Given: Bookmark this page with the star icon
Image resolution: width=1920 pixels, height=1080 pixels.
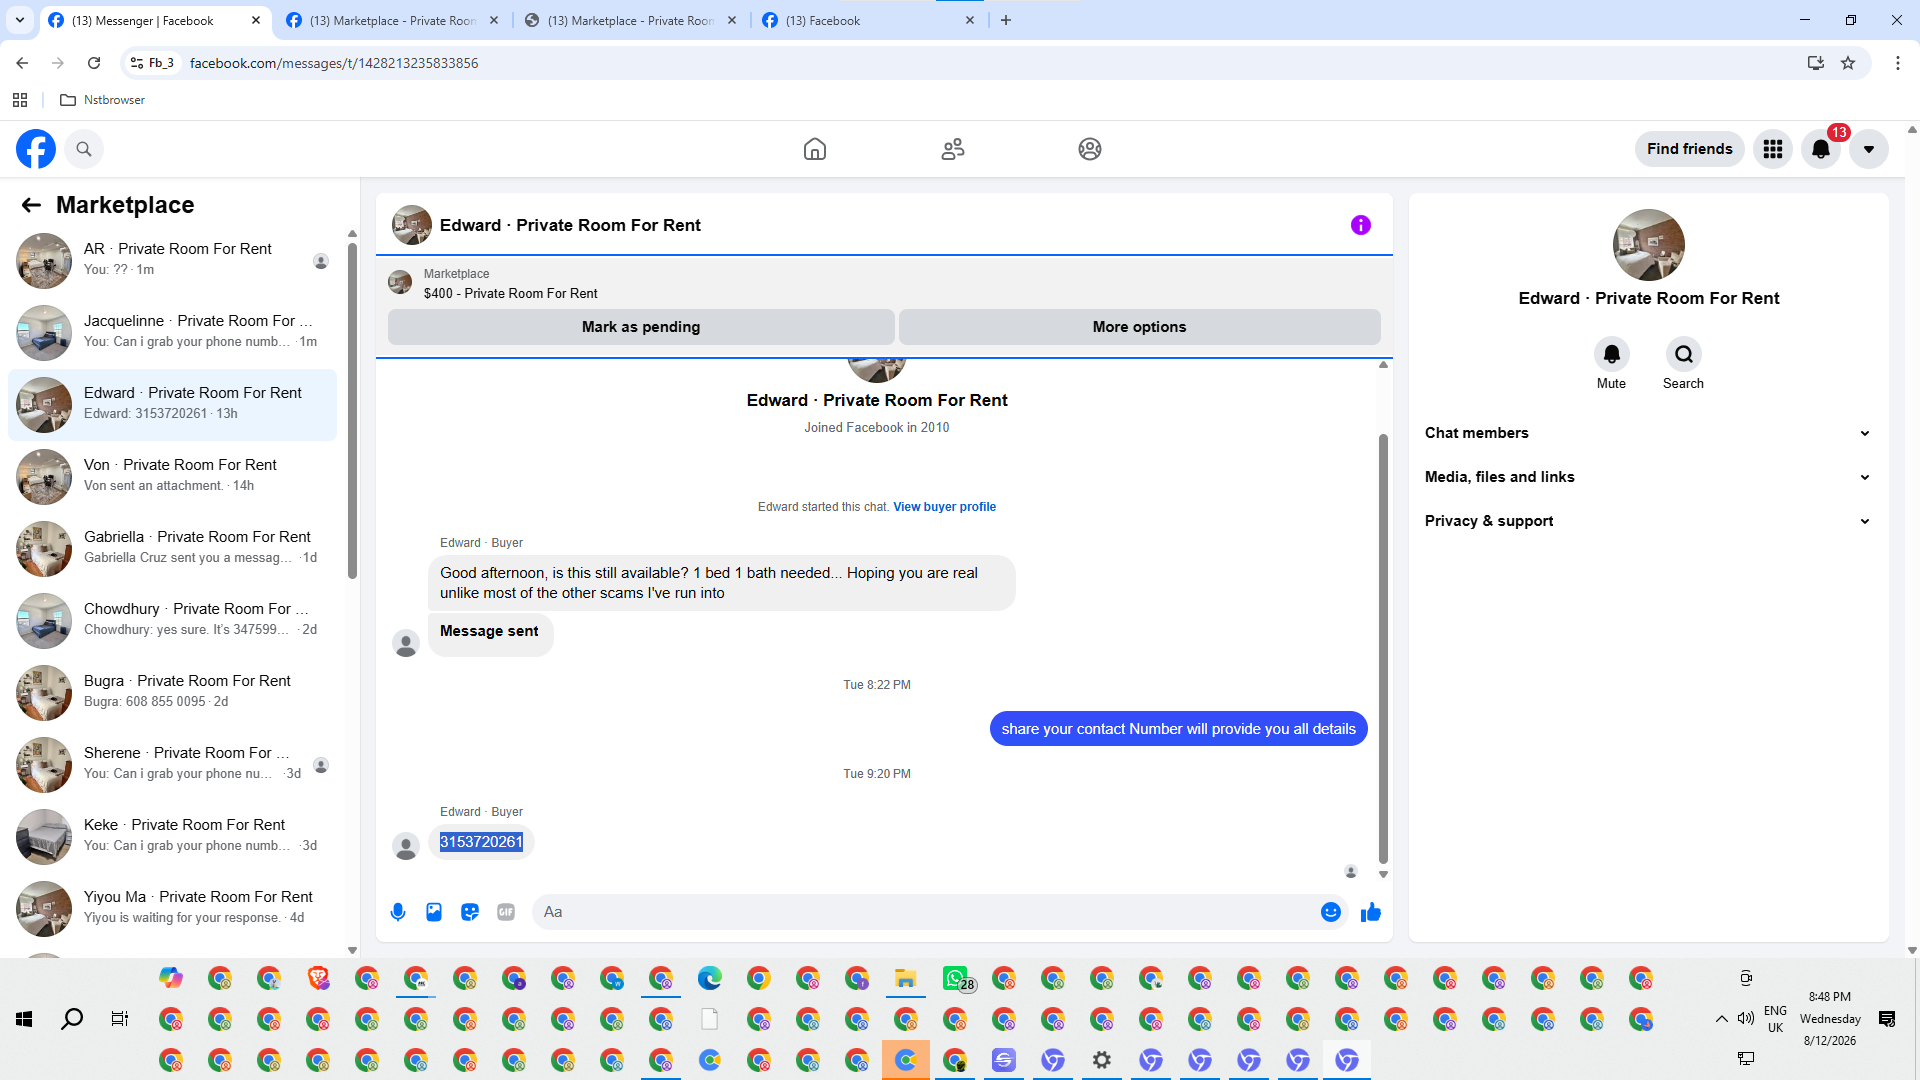Looking at the screenshot, I should [1848, 63].
